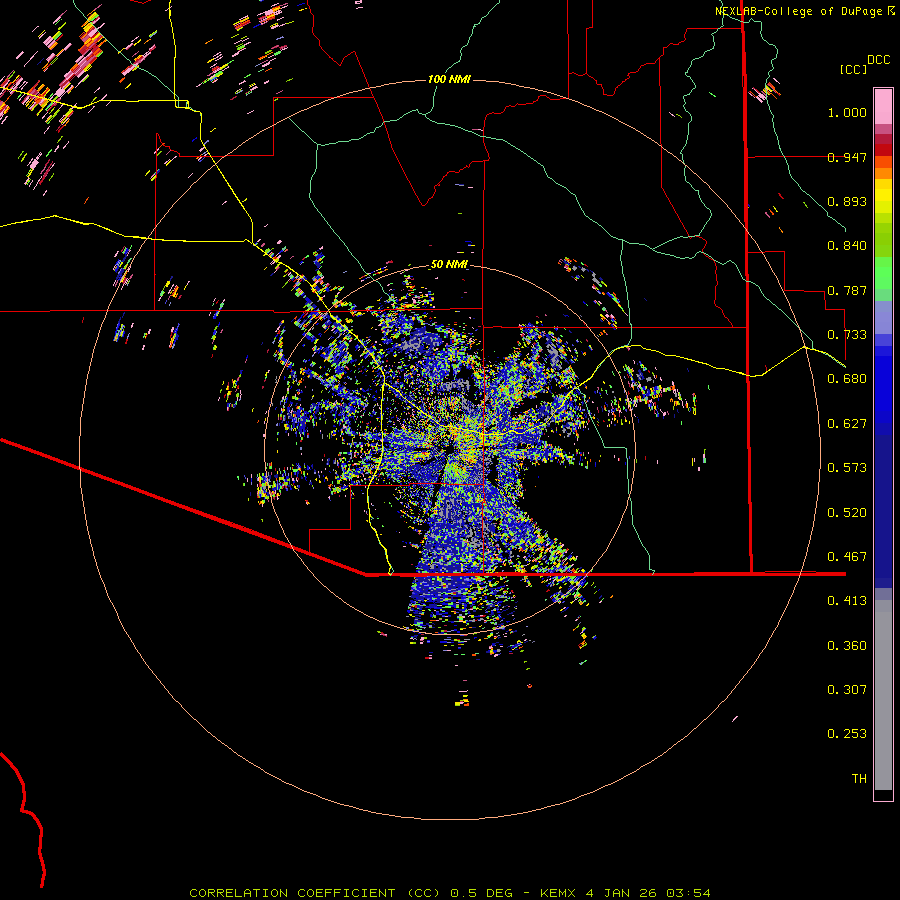Screen dimensions: 900x900
Task: Click the 0.520 legend value
Action: tap(847, 513)
